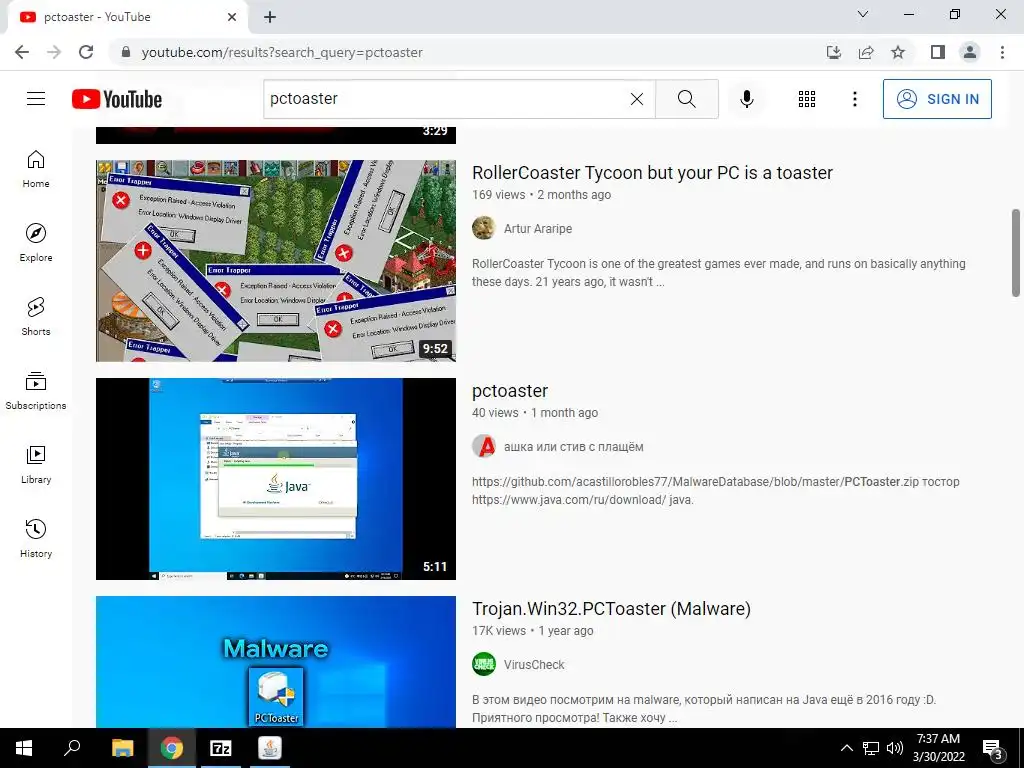Image resolution: width=1024 pixels, height=768 pixels.
Task: Open taskbar clock 7:37 AM
Action: [938, 748]
